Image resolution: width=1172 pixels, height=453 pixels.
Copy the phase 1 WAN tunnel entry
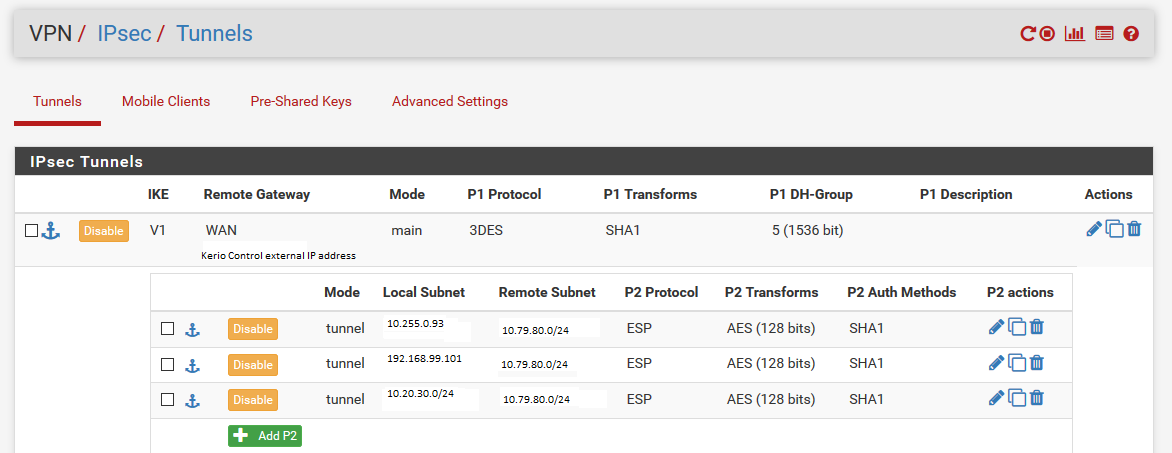(x=1114, y=229)
